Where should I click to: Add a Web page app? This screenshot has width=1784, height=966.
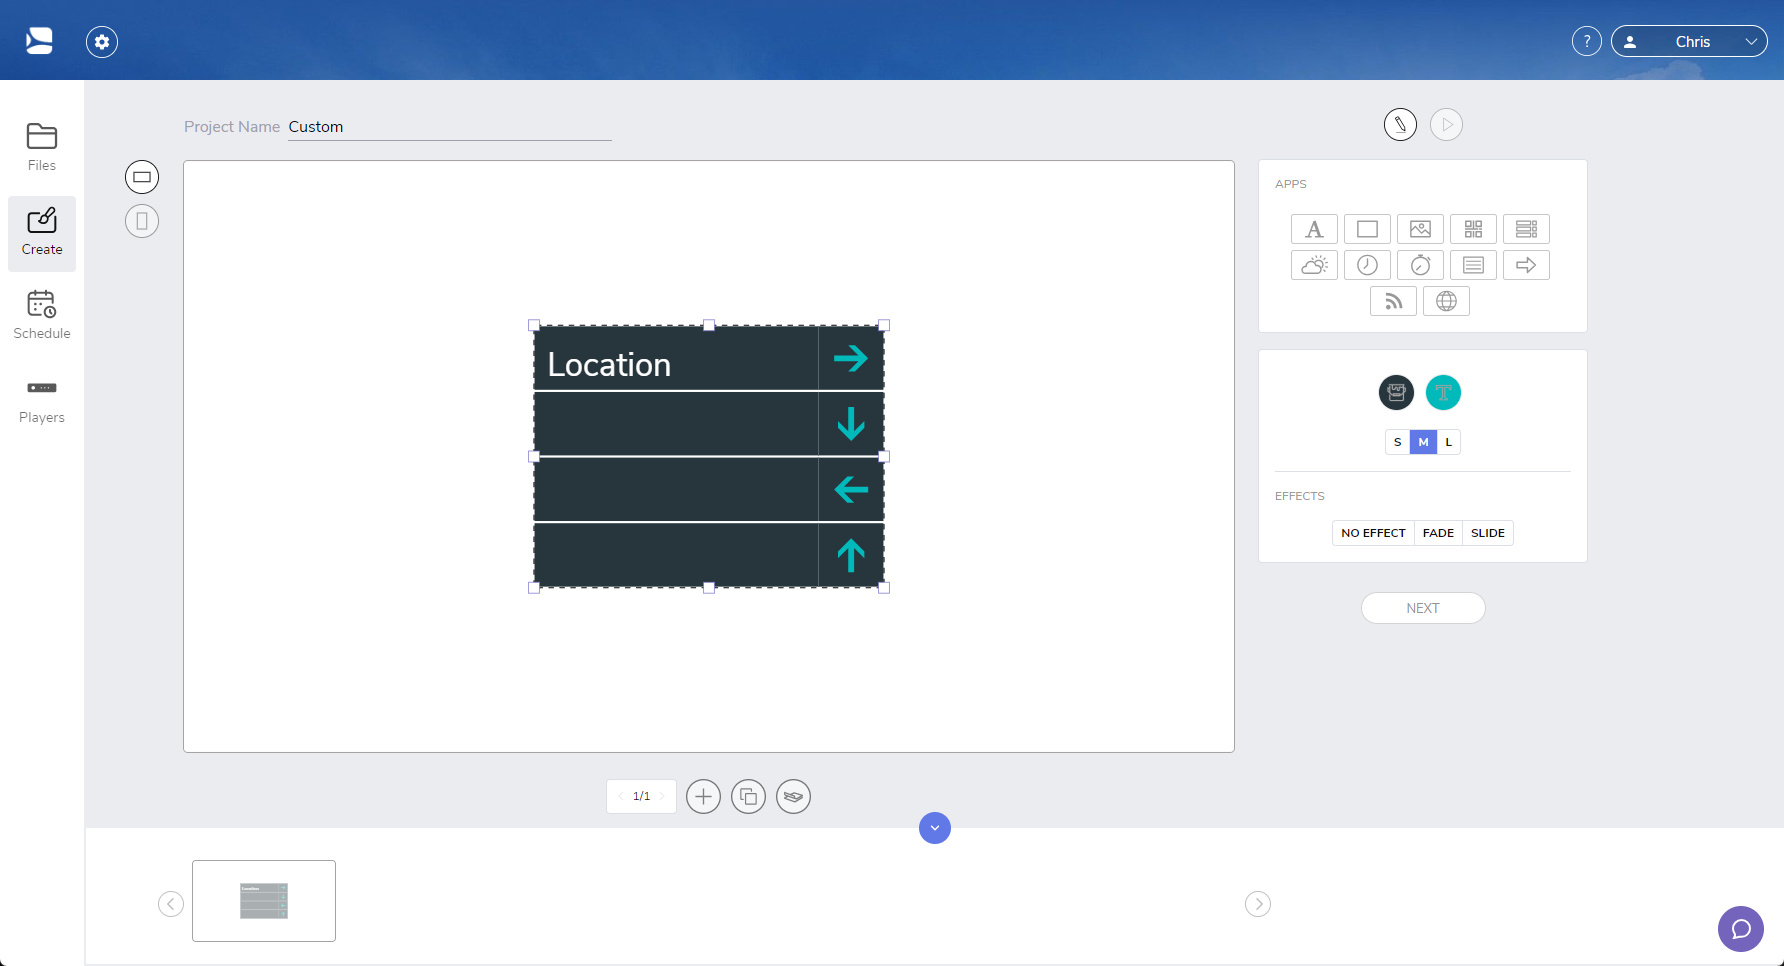click(x=1447, y=300)
